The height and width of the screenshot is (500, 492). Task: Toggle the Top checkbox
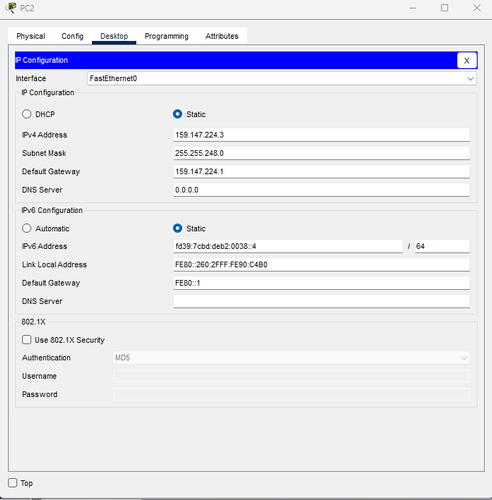point(13,483)
